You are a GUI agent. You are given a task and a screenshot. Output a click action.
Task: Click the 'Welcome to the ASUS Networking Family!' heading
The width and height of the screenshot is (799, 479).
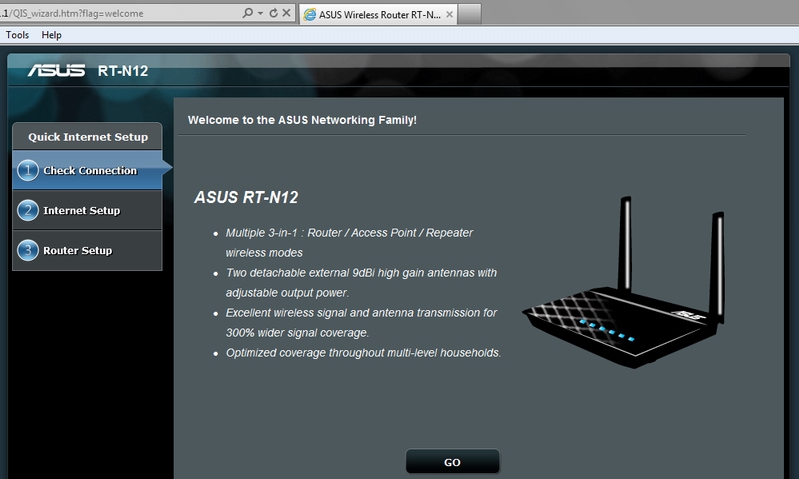pyautogui.click(x=302, y=120)
